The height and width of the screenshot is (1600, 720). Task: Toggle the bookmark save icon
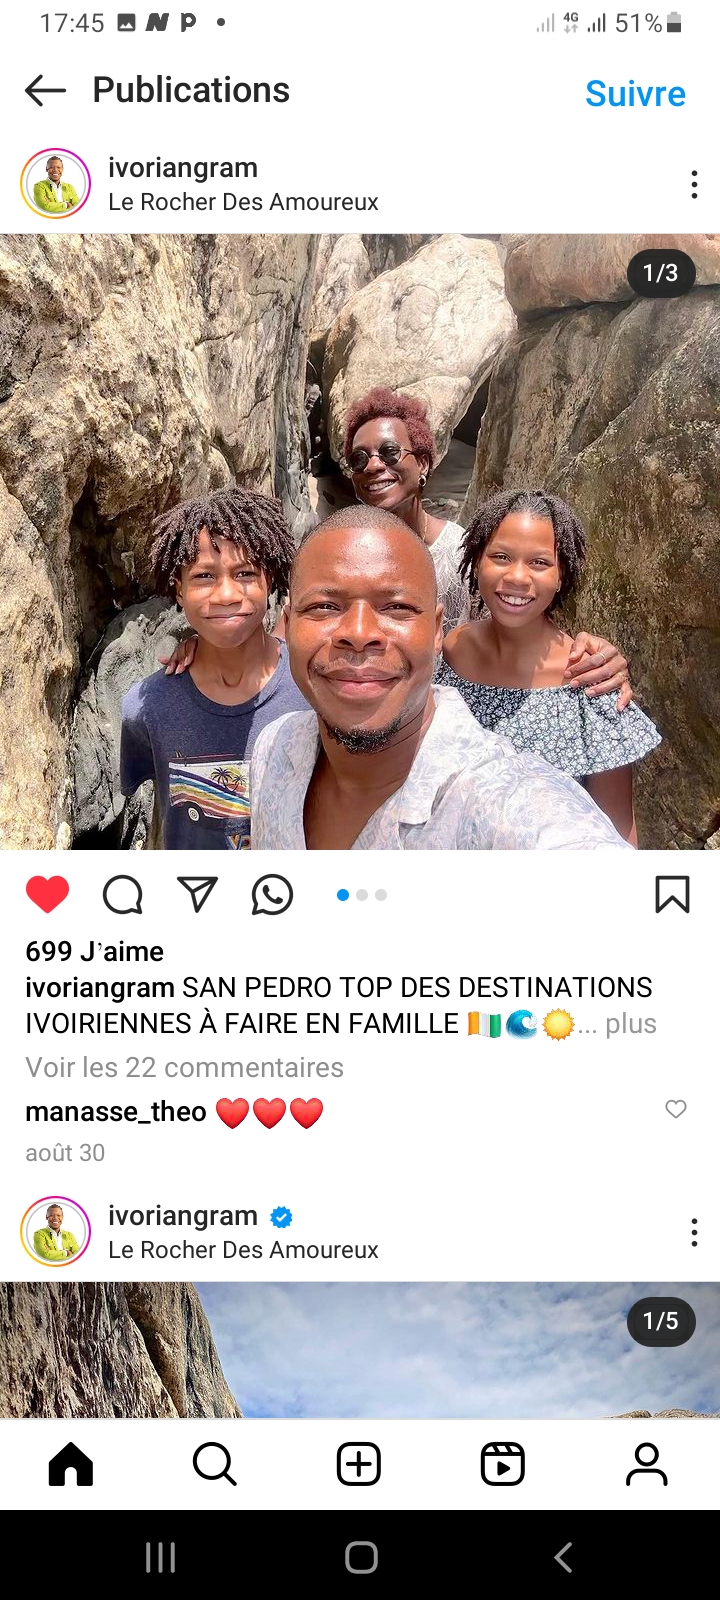(672, 894)
